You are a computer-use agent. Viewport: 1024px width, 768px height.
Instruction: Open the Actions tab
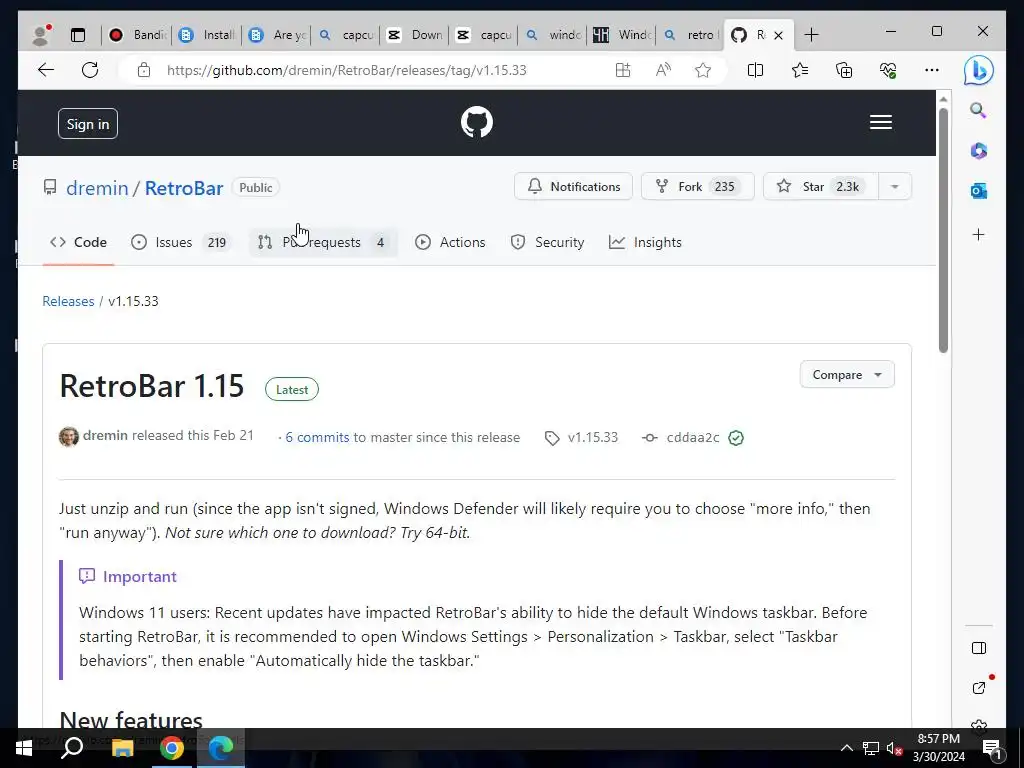[x=451, y=242]
